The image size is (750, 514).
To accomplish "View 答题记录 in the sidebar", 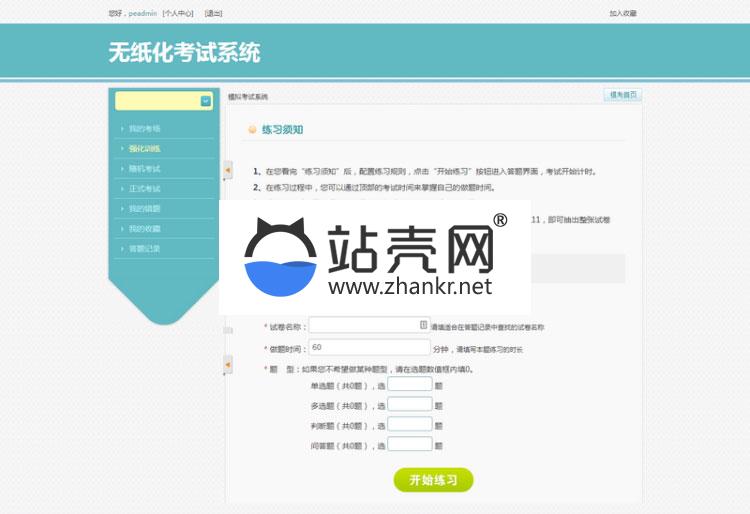I will [145, 249].
